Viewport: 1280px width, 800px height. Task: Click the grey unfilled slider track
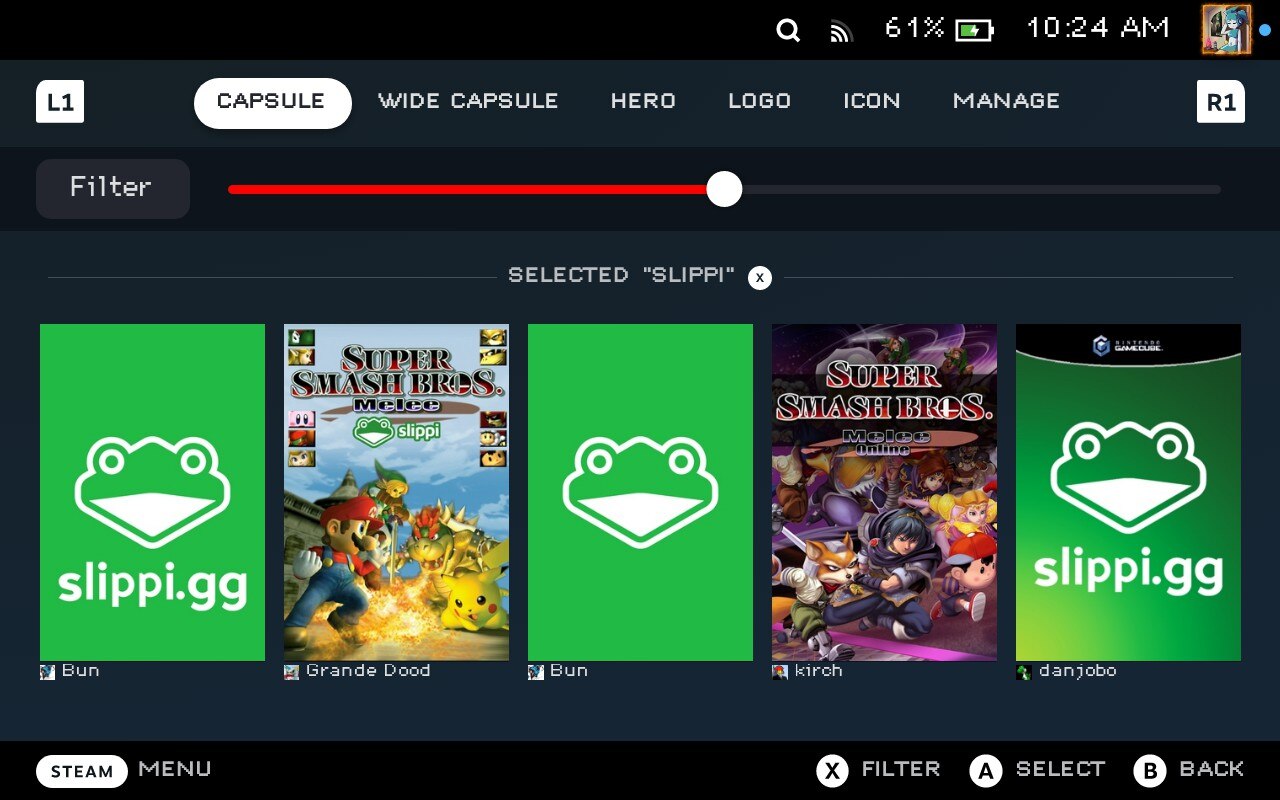[981, 189]
